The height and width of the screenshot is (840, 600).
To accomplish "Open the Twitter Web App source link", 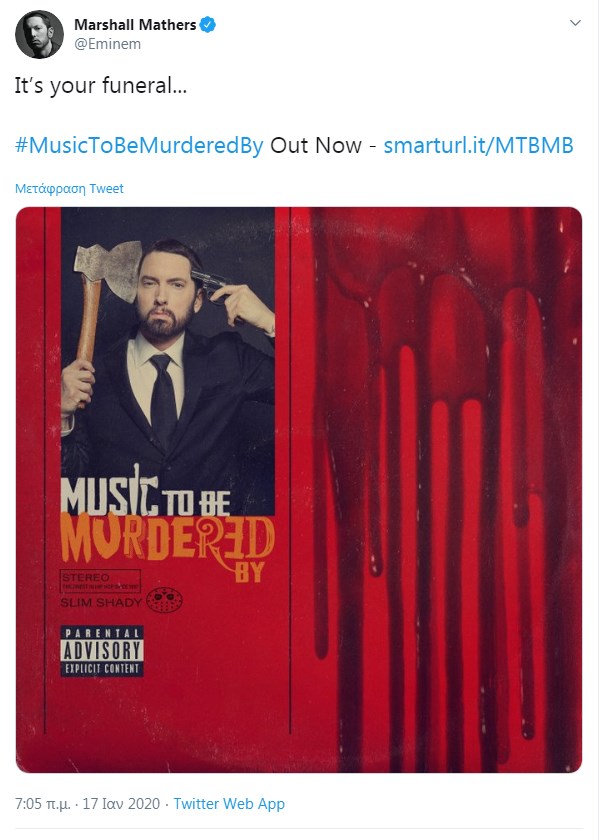I will [229, 804].
